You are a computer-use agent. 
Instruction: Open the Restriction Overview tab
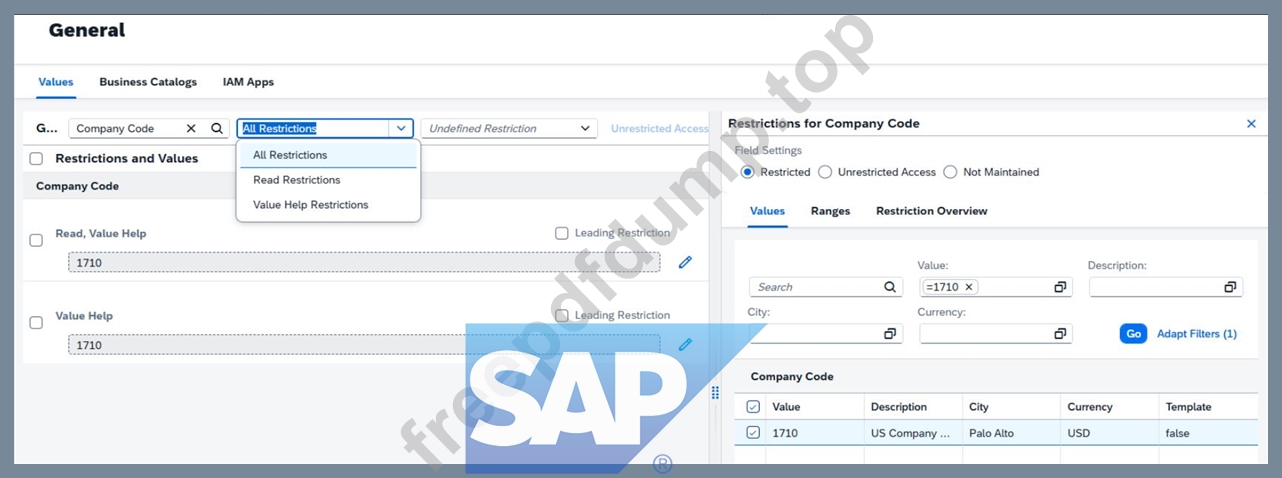pyautogui.click(x=932, y=211)
